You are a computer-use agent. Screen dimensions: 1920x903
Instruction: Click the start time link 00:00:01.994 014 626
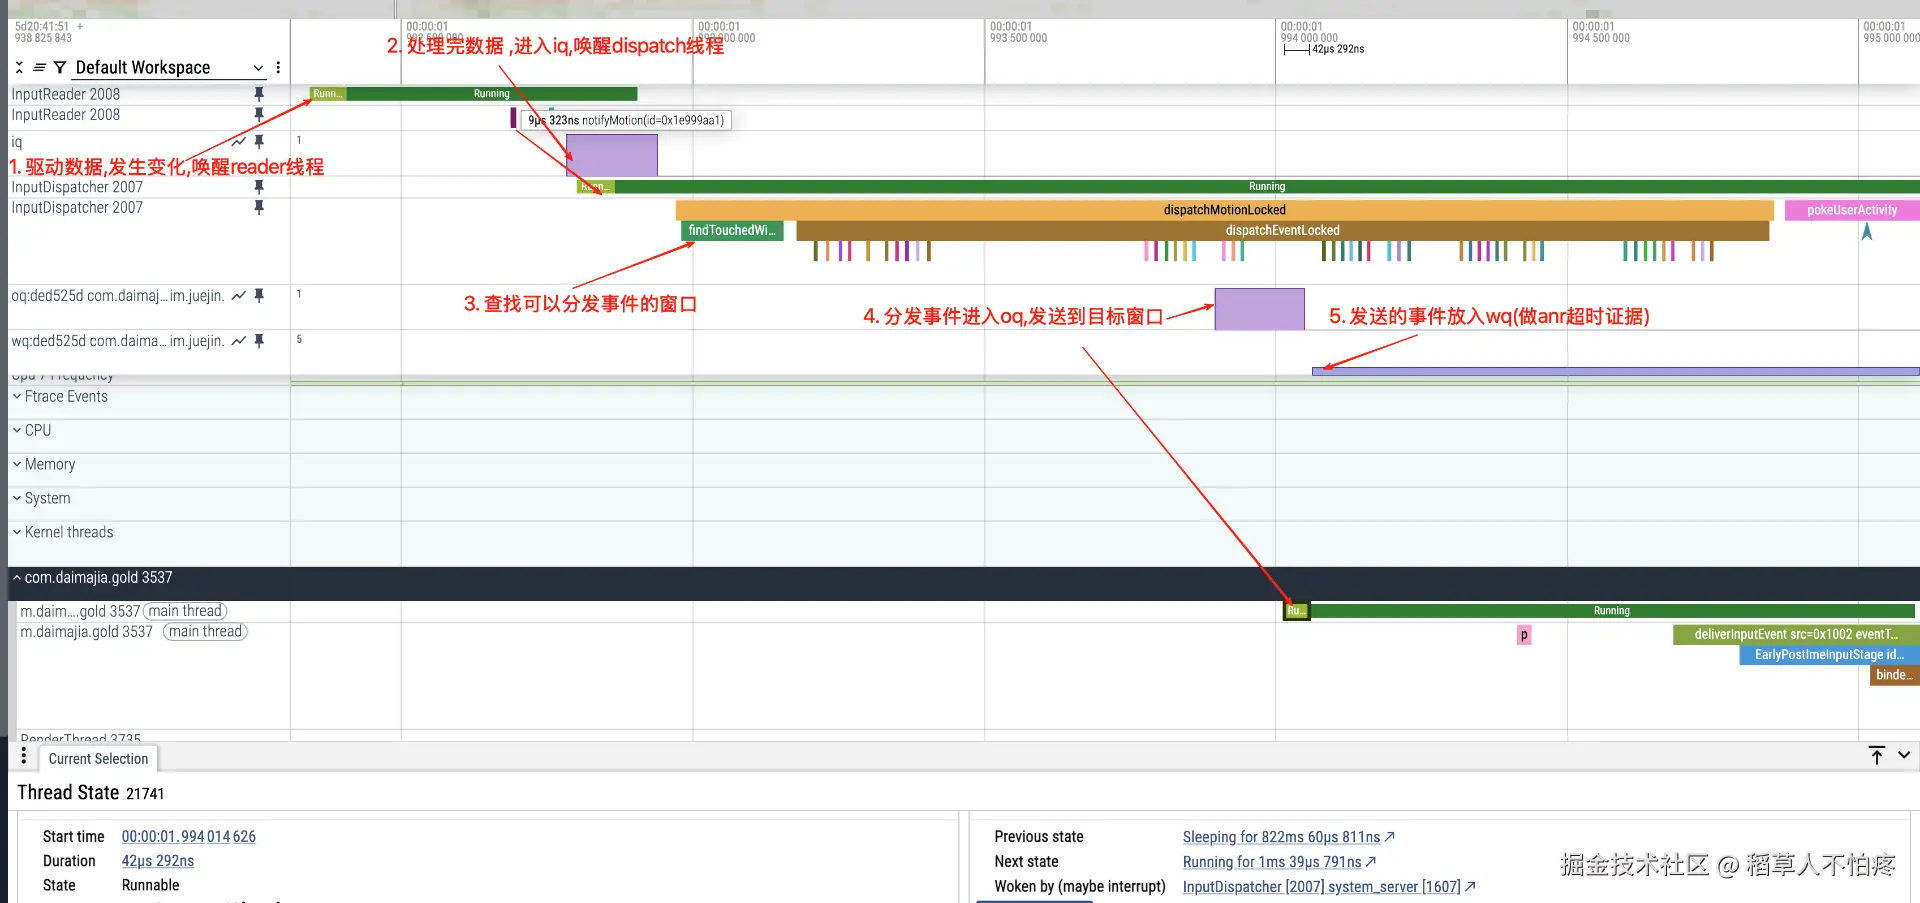click(189, 837)
